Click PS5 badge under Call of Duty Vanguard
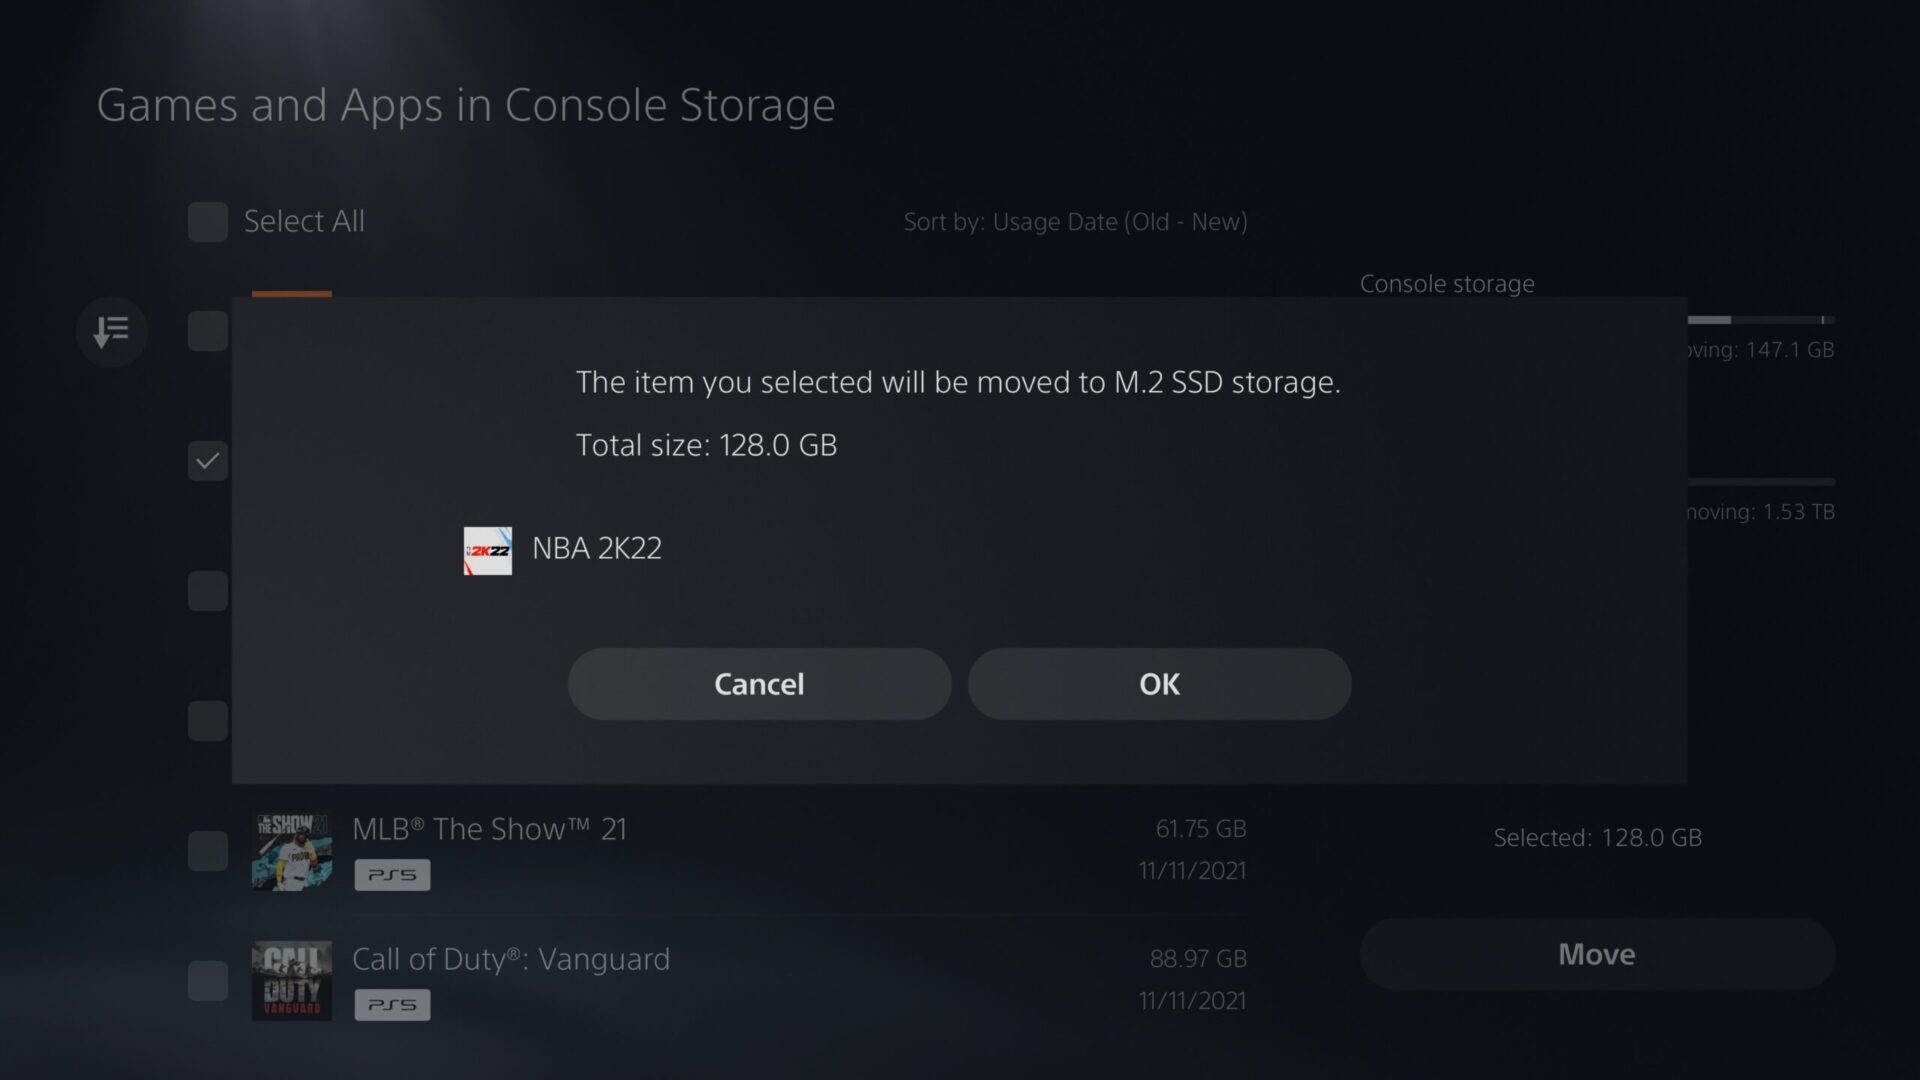Screen dimensions: 1920x1080 392,1005
